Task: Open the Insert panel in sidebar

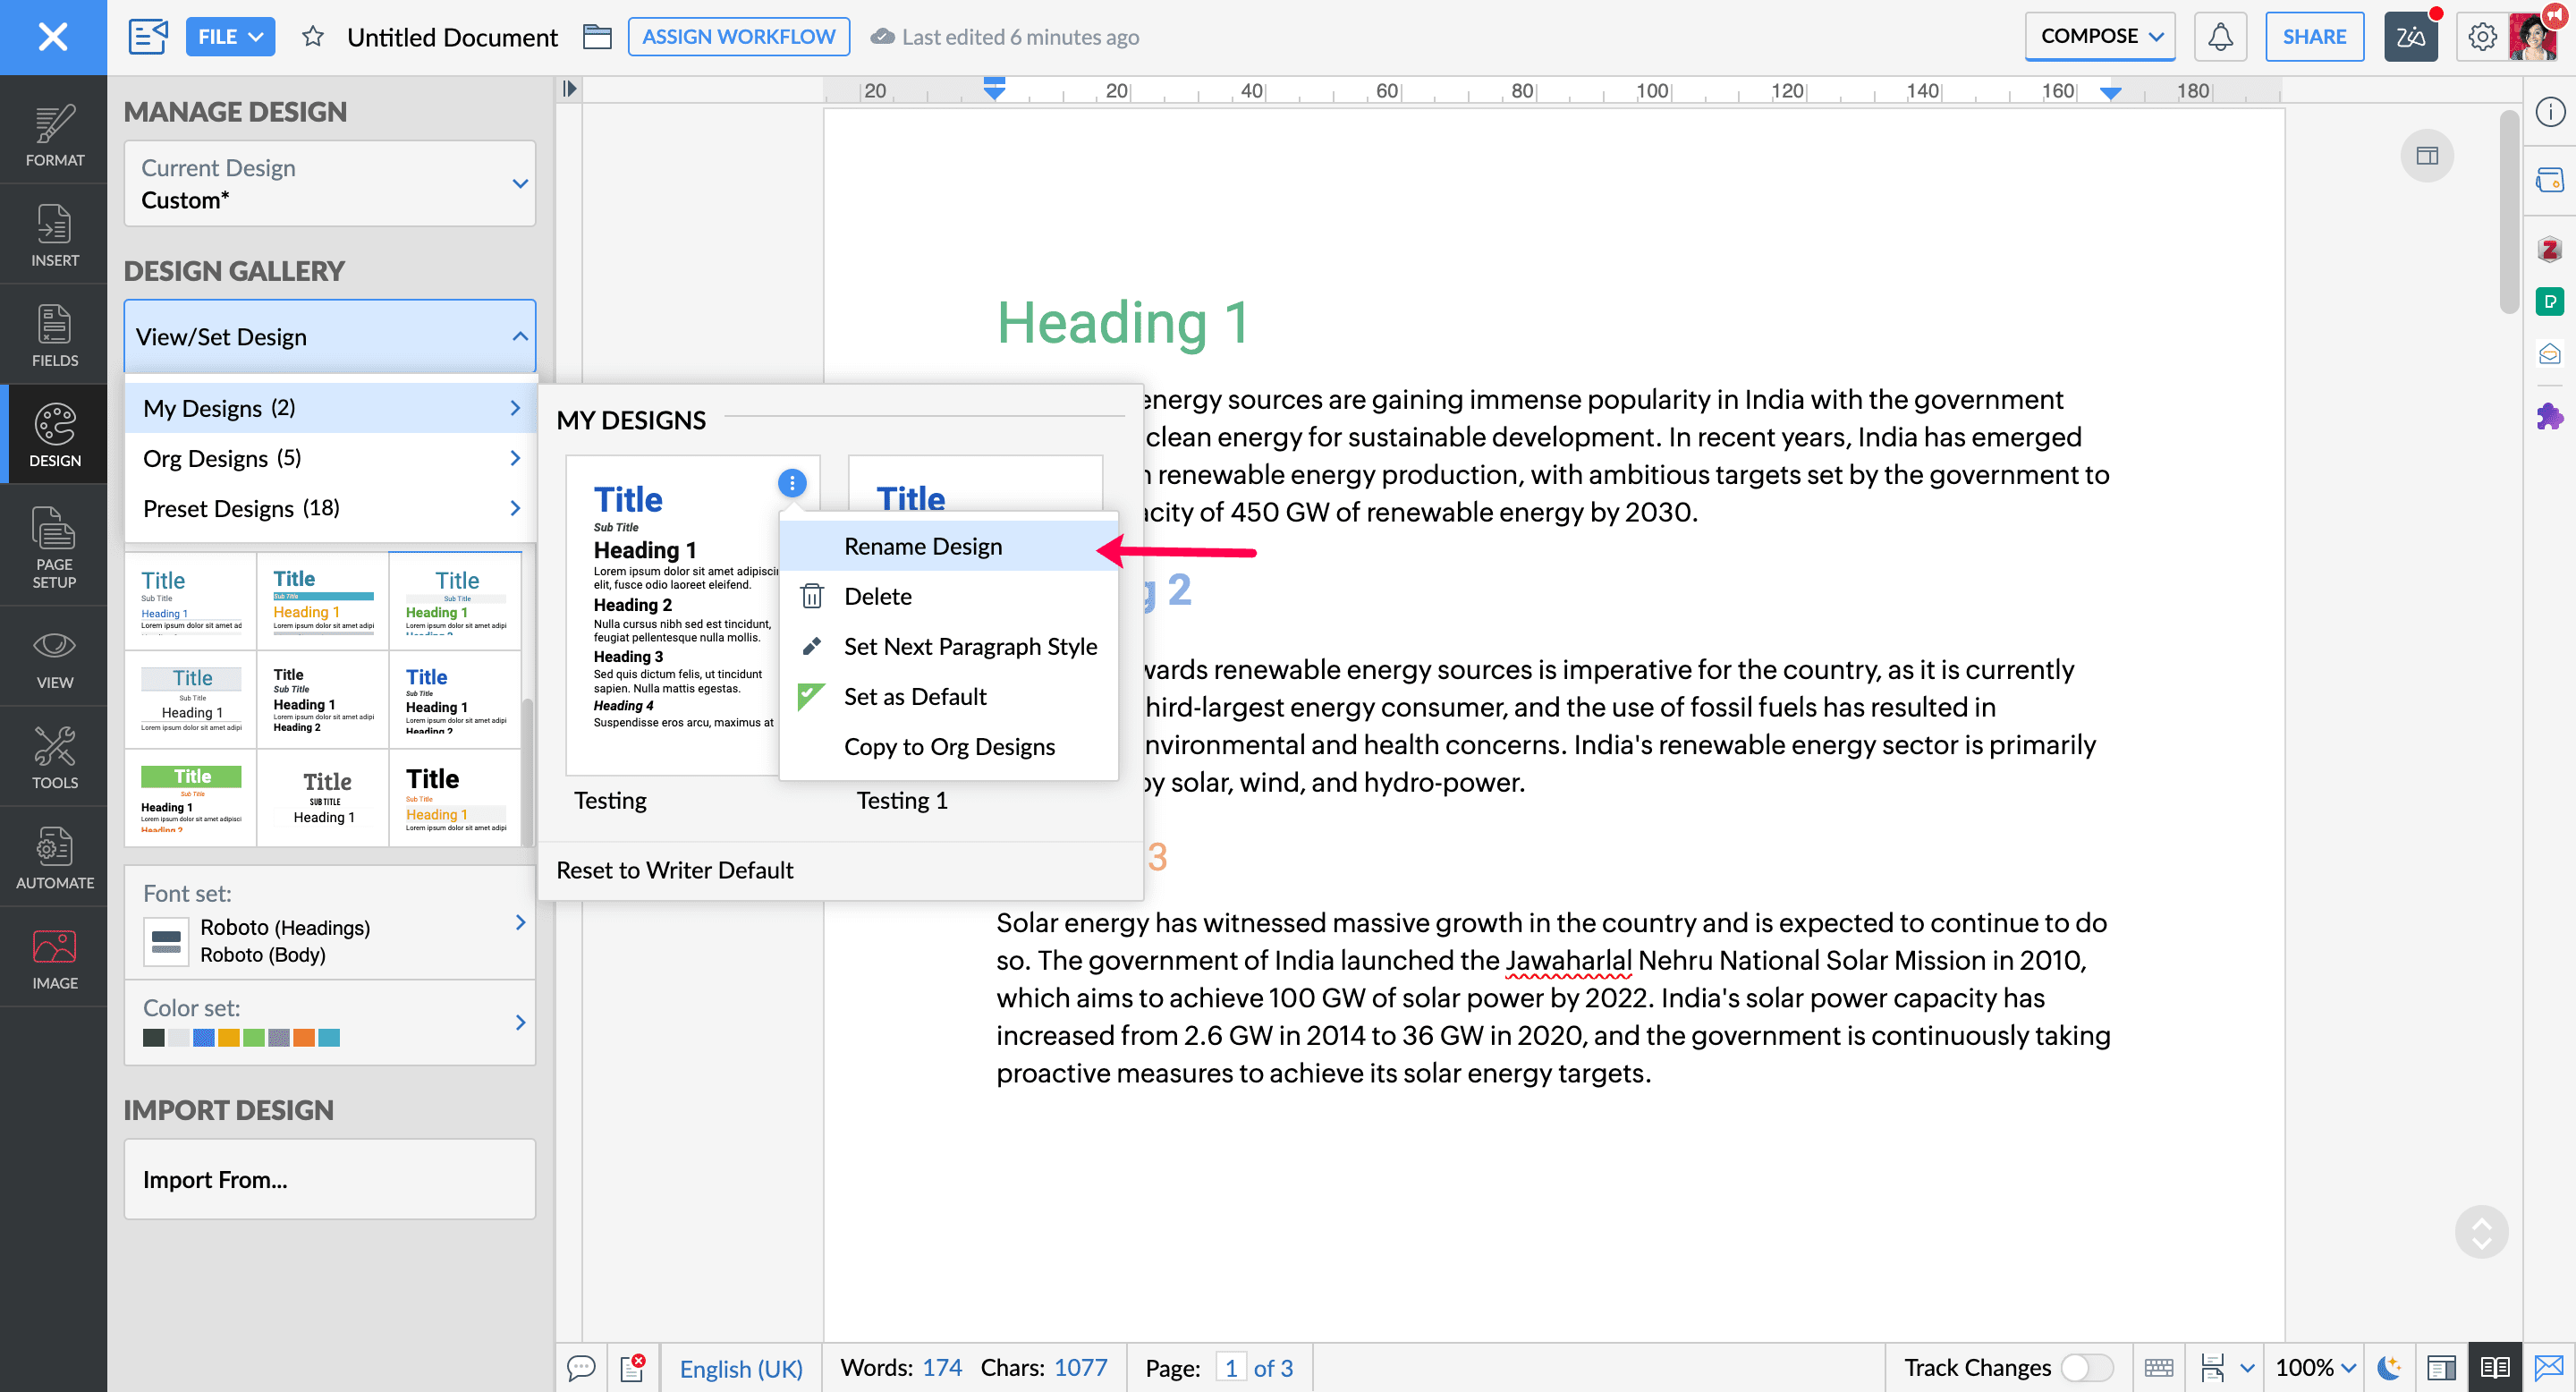Action: pos(54,235)
